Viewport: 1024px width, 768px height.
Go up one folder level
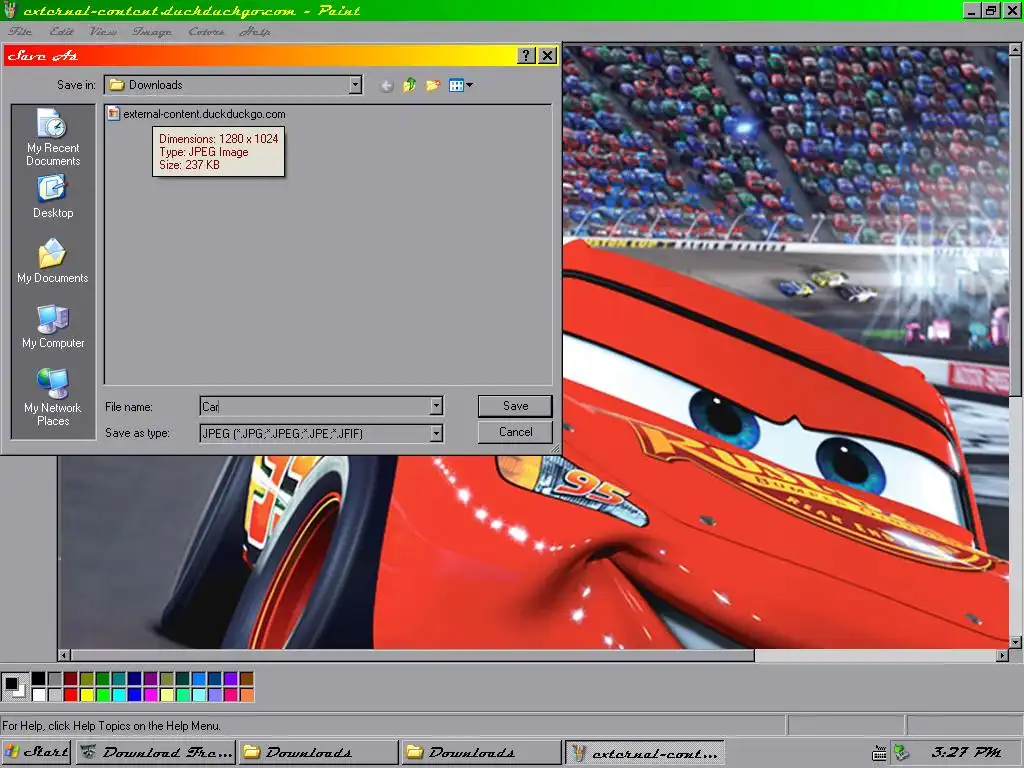(409, 85)
